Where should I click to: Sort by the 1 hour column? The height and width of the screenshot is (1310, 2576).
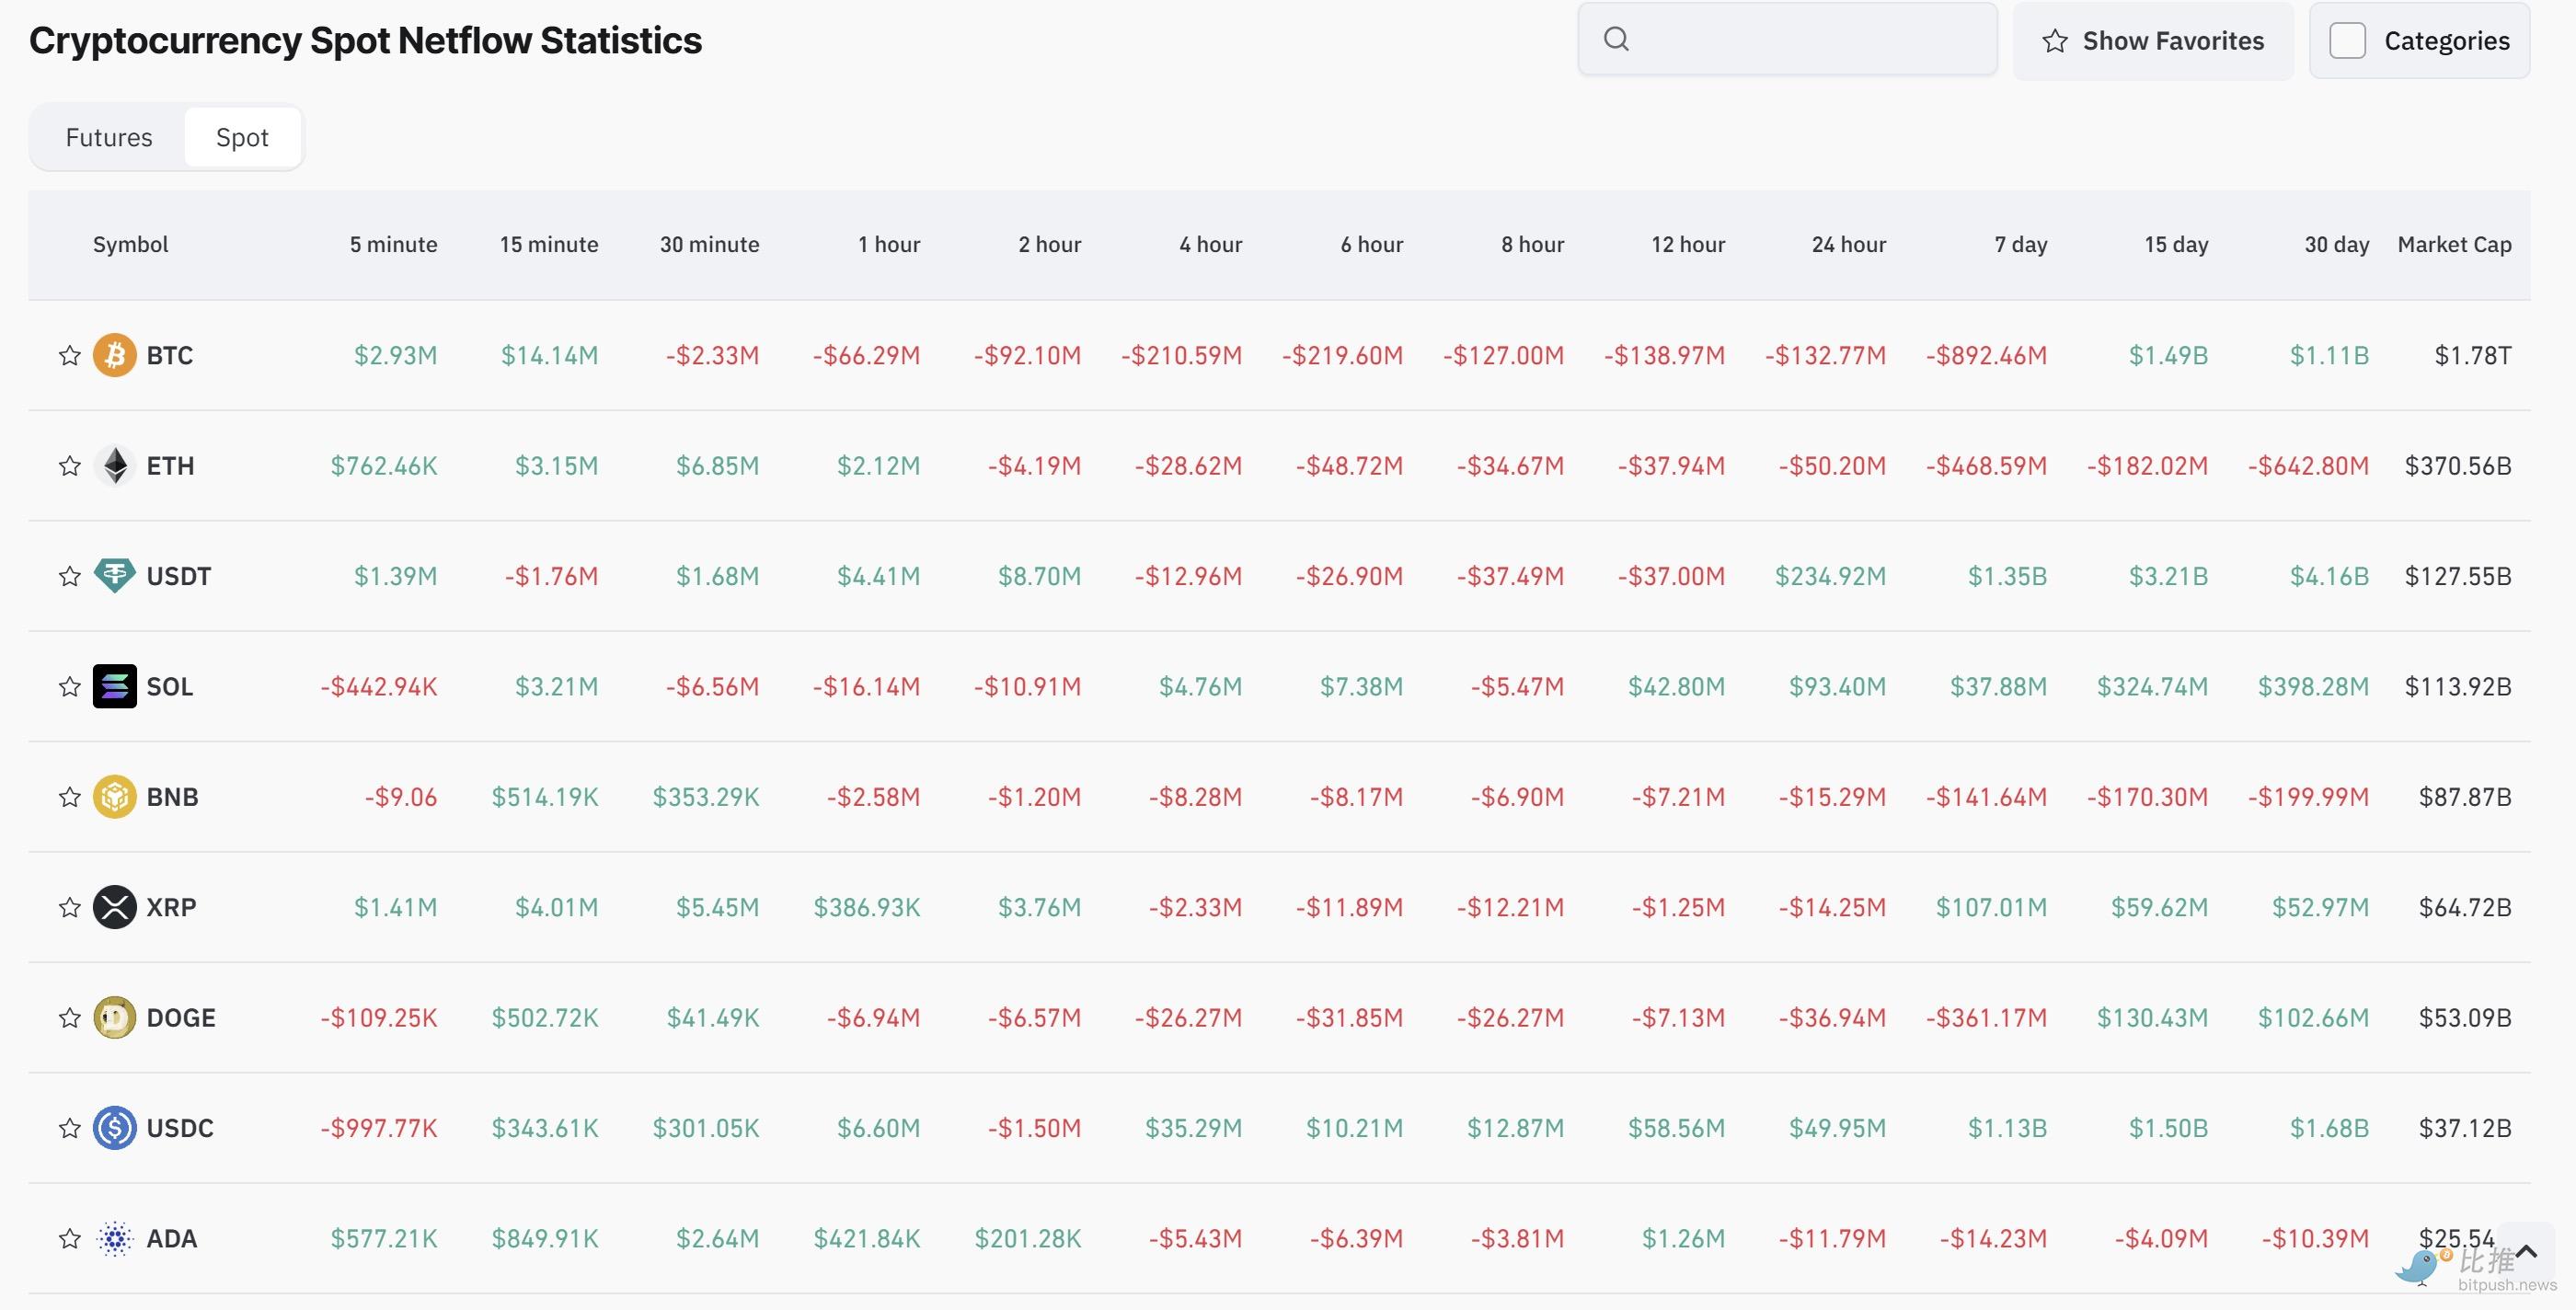tap(889, 244)
